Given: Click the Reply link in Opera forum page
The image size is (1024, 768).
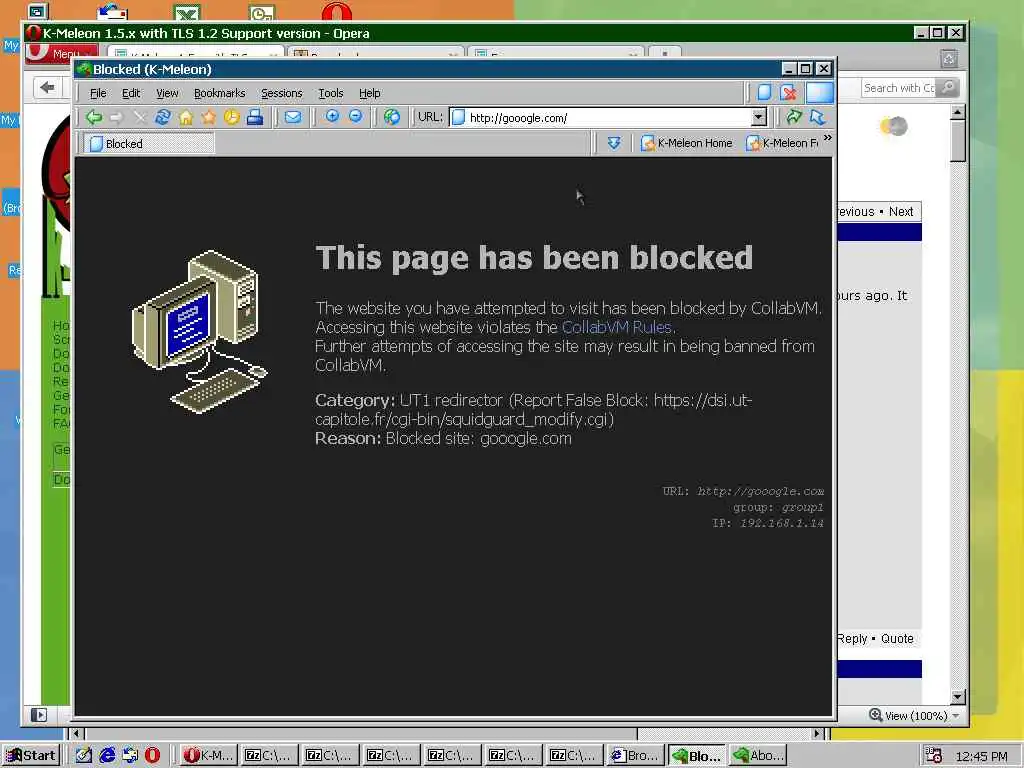Looking at the screenshot, I should [x=852, y=639].
